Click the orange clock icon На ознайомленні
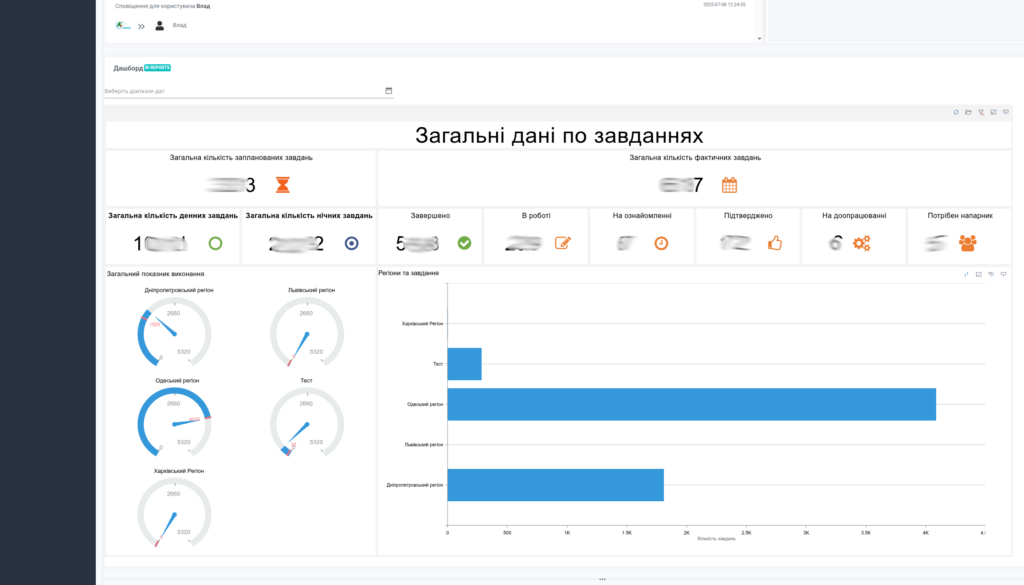Screen dimensions: 1024x585 coord(661,243)
